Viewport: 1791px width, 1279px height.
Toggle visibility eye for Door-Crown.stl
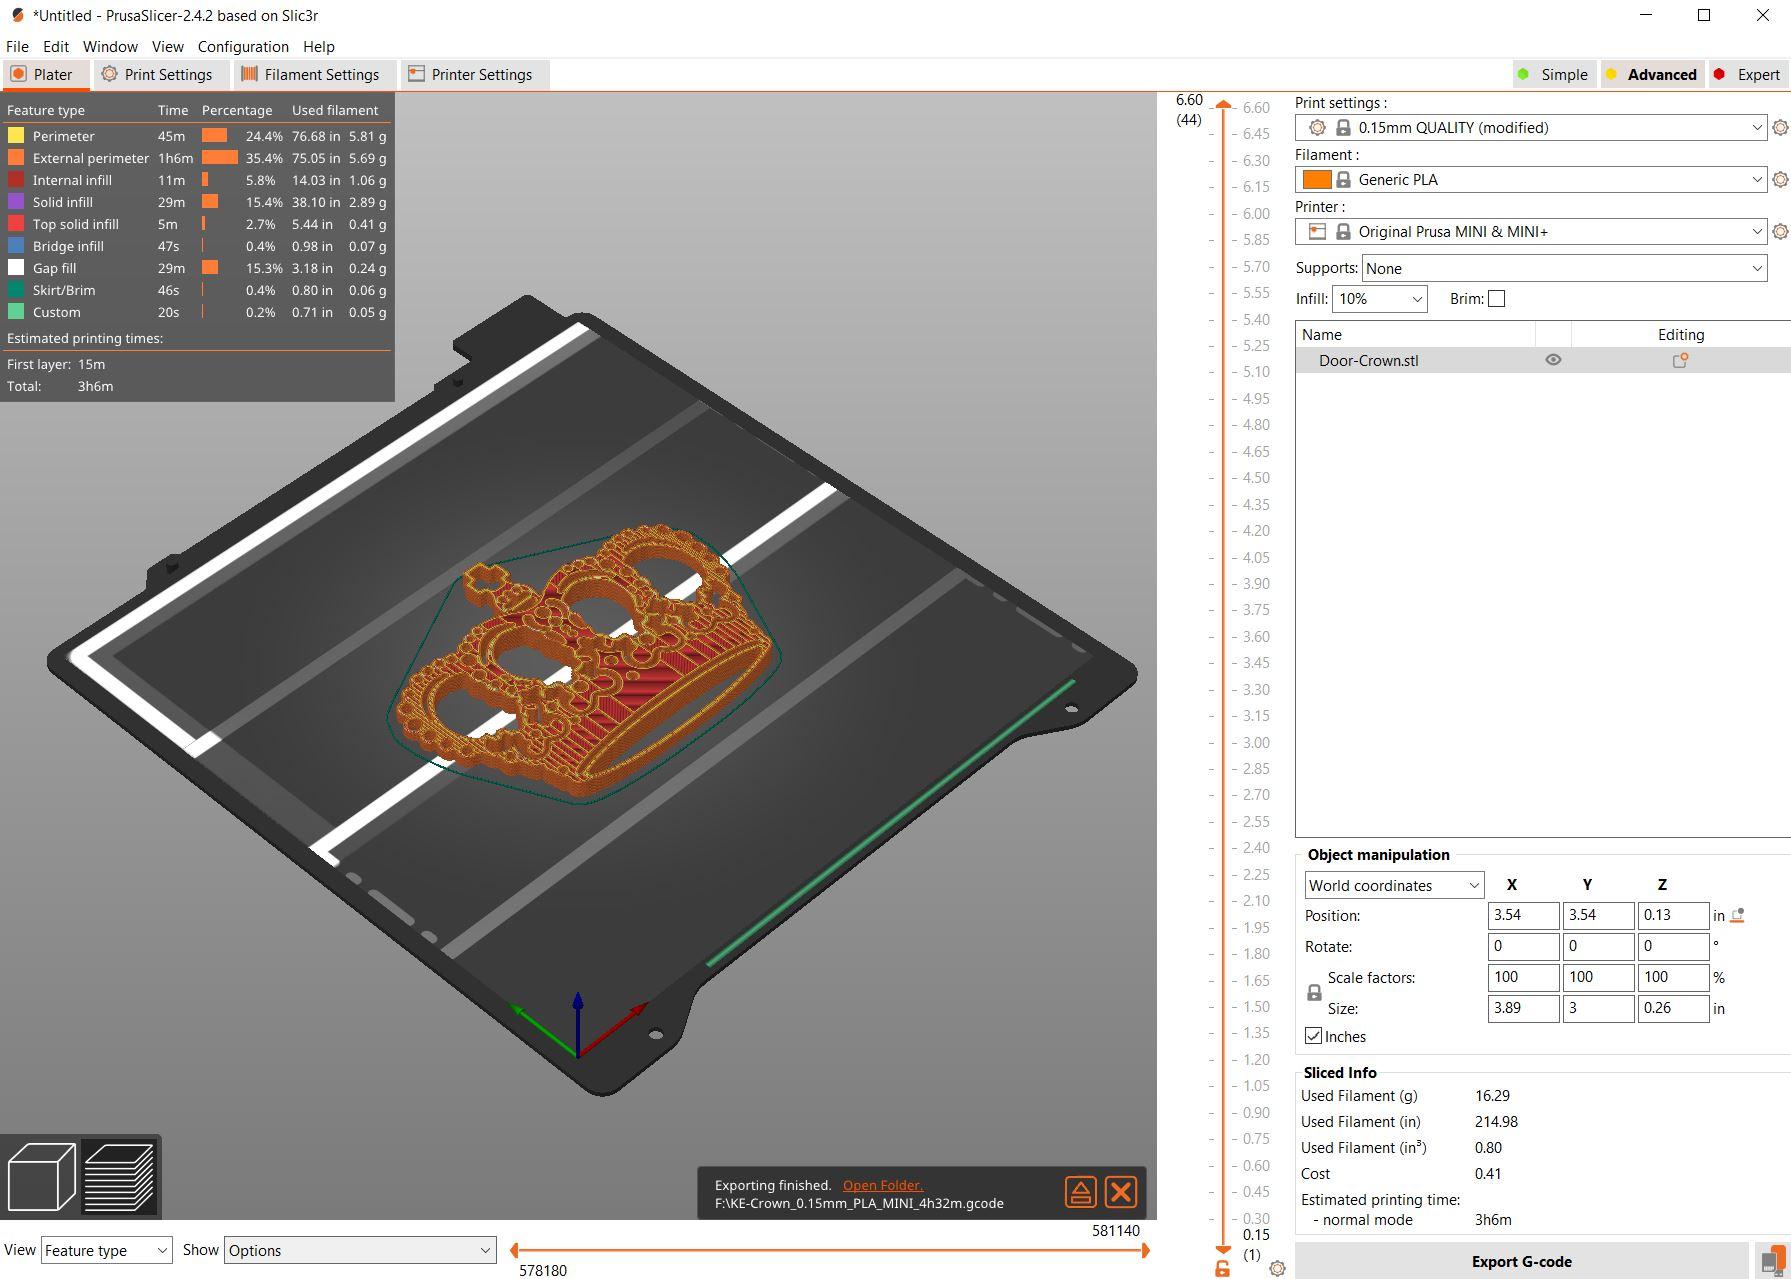(1553, 360)
